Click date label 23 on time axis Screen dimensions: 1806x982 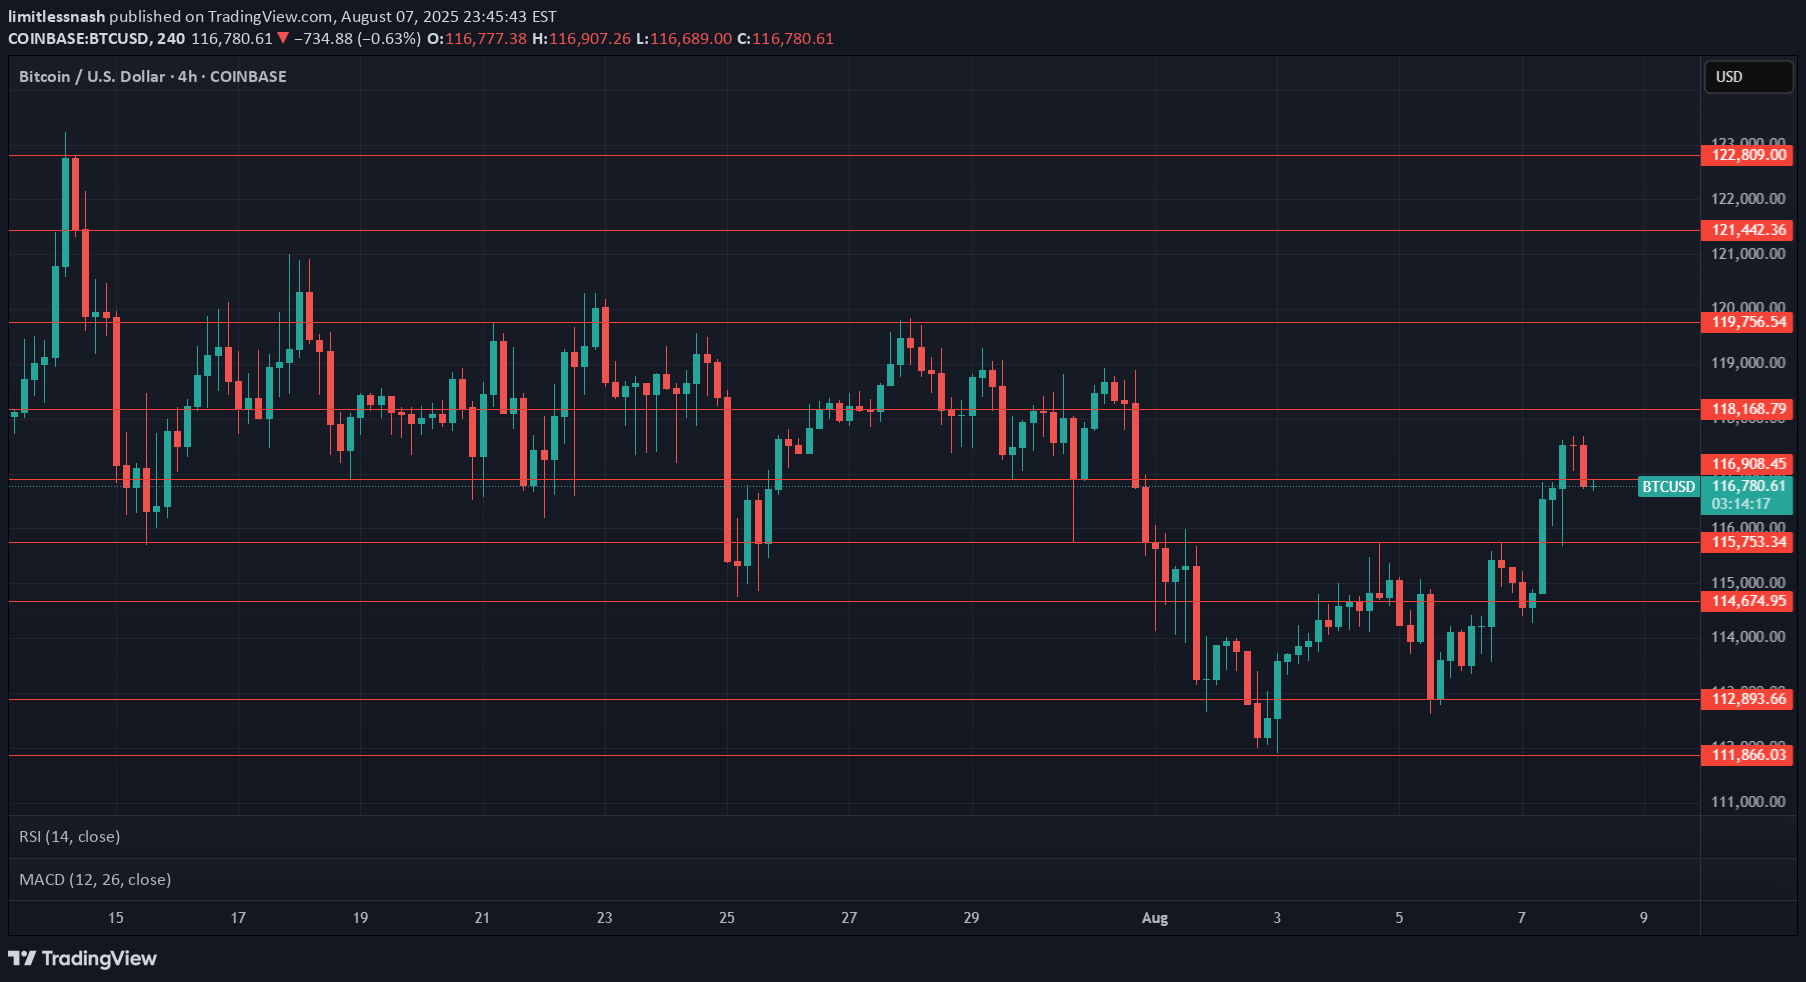604,918
